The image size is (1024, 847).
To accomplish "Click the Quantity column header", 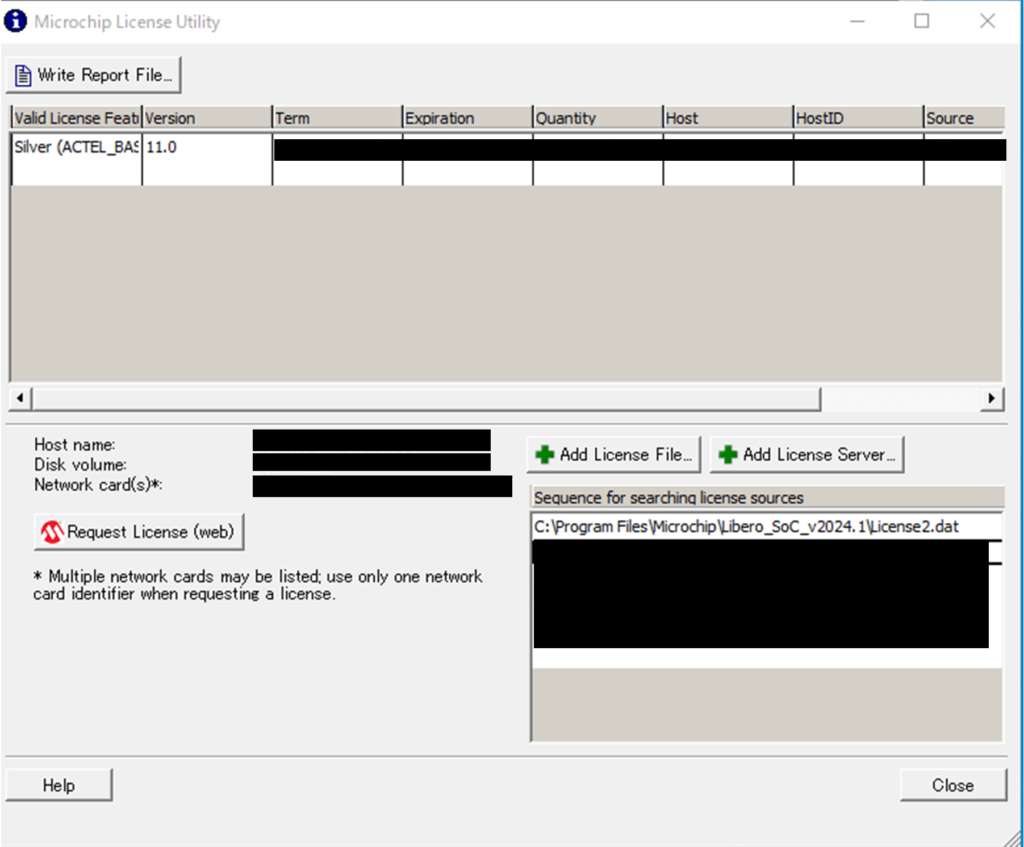I will [x=596, y=118].
